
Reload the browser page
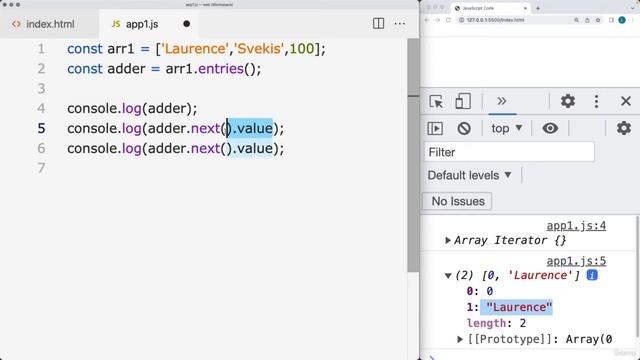[448, 20]
